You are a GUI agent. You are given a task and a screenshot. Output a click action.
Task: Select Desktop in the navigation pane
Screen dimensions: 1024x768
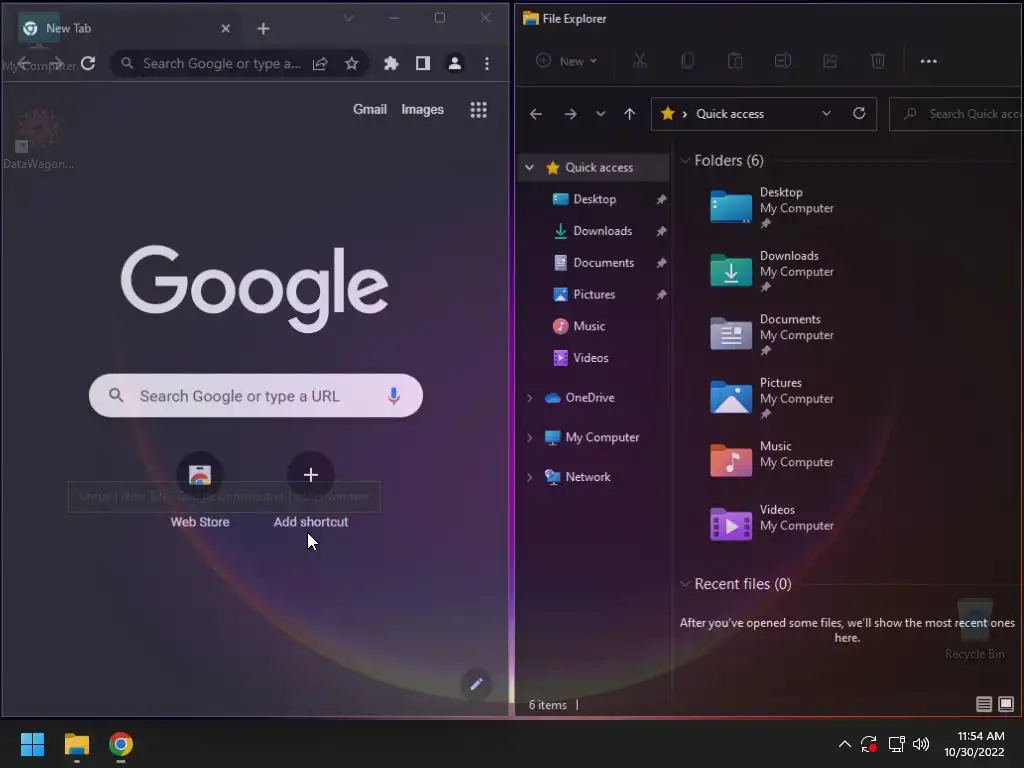coord(594,199)
